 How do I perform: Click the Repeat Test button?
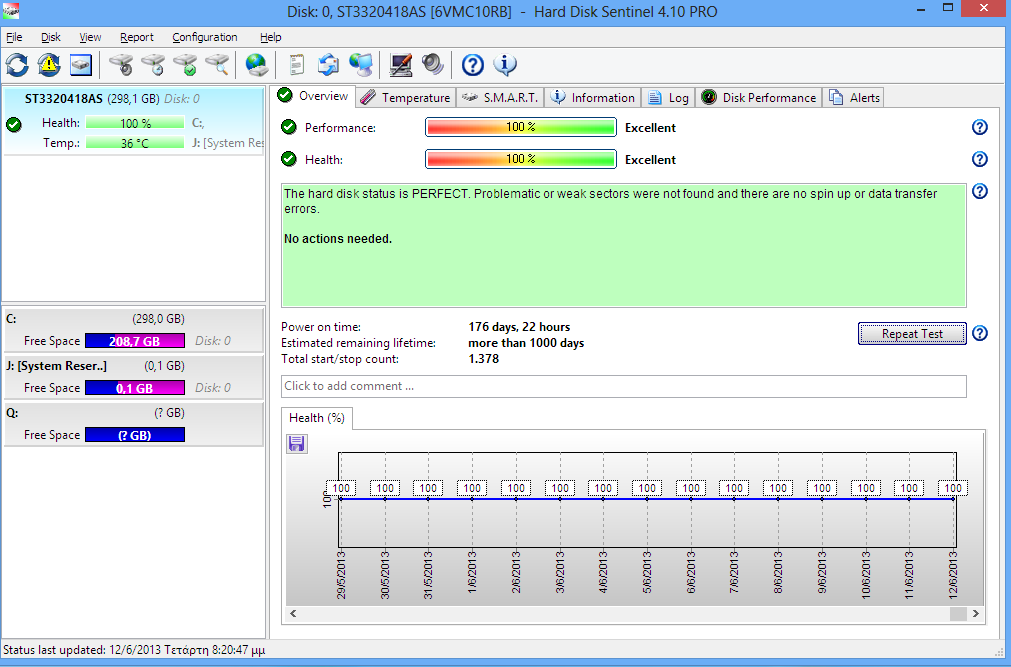pos(912,334)
